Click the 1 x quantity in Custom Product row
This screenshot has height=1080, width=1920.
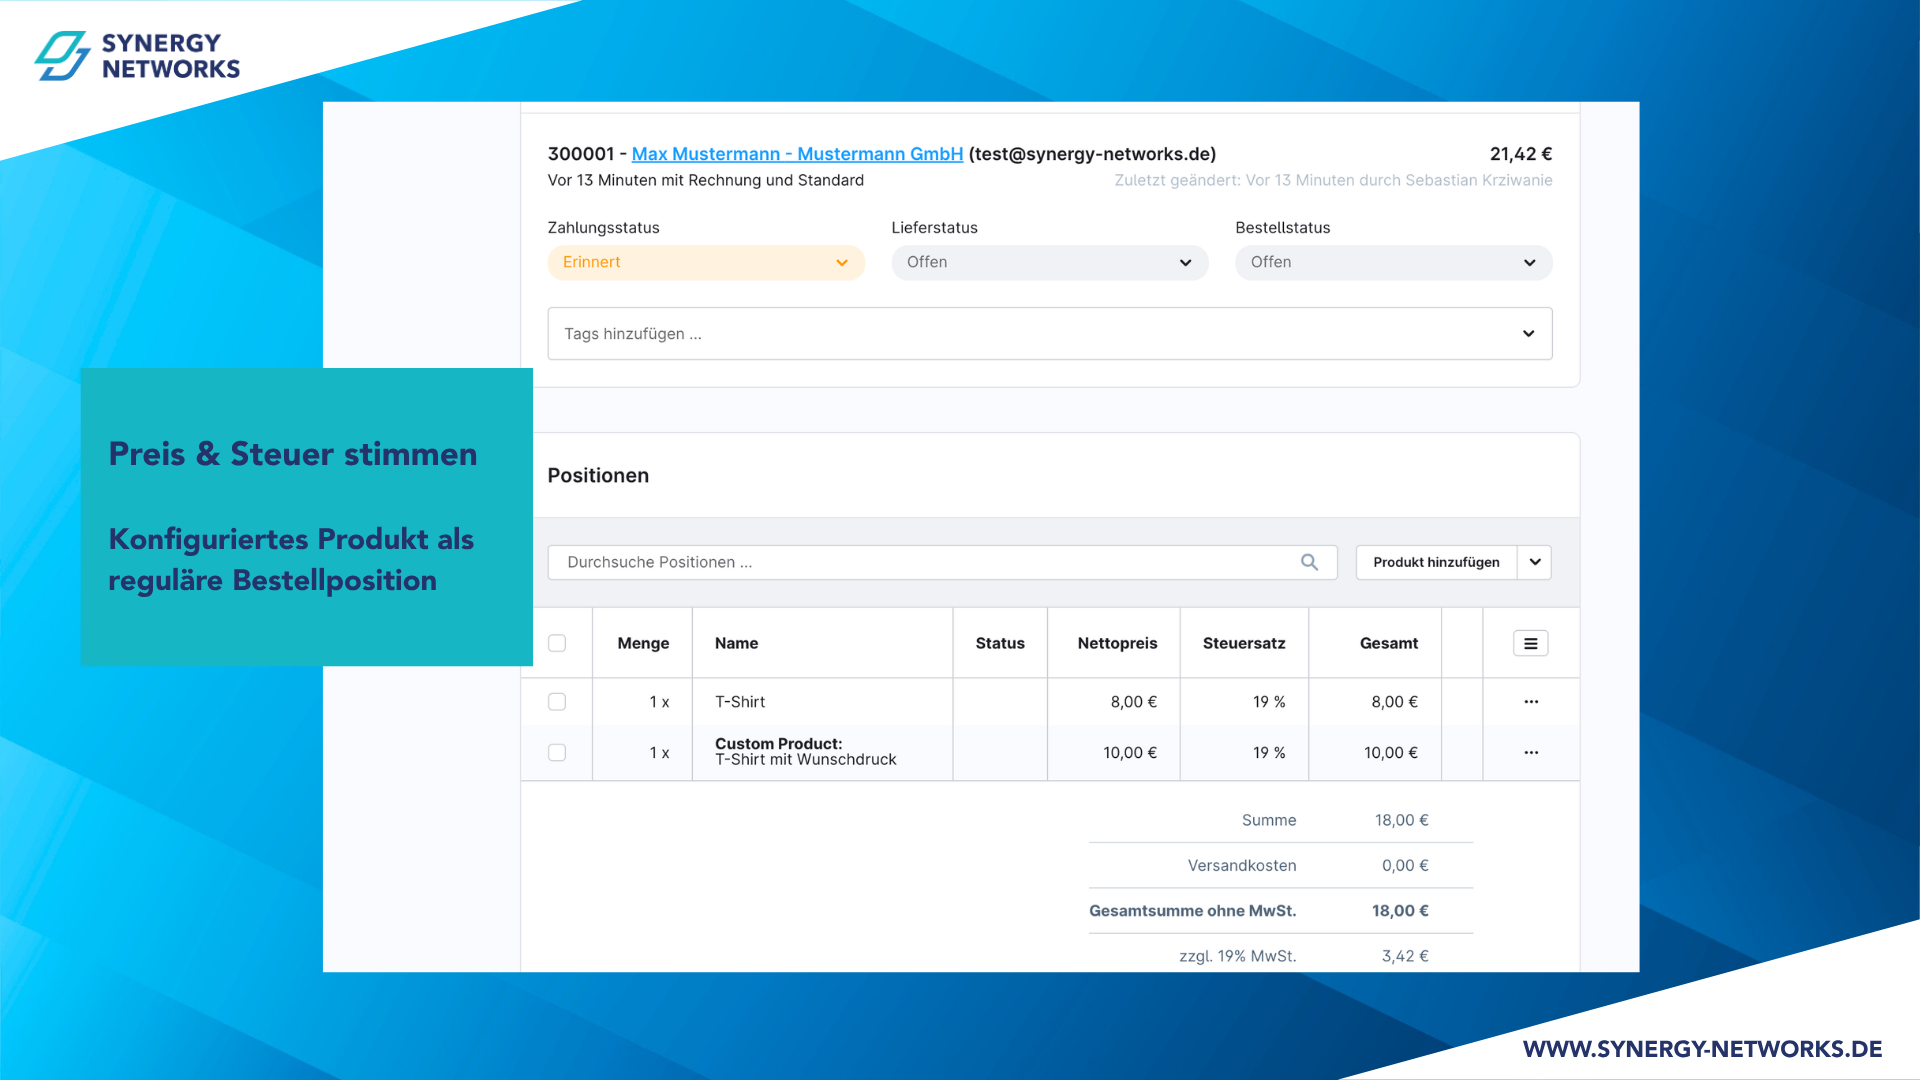[x=659, y=753]
